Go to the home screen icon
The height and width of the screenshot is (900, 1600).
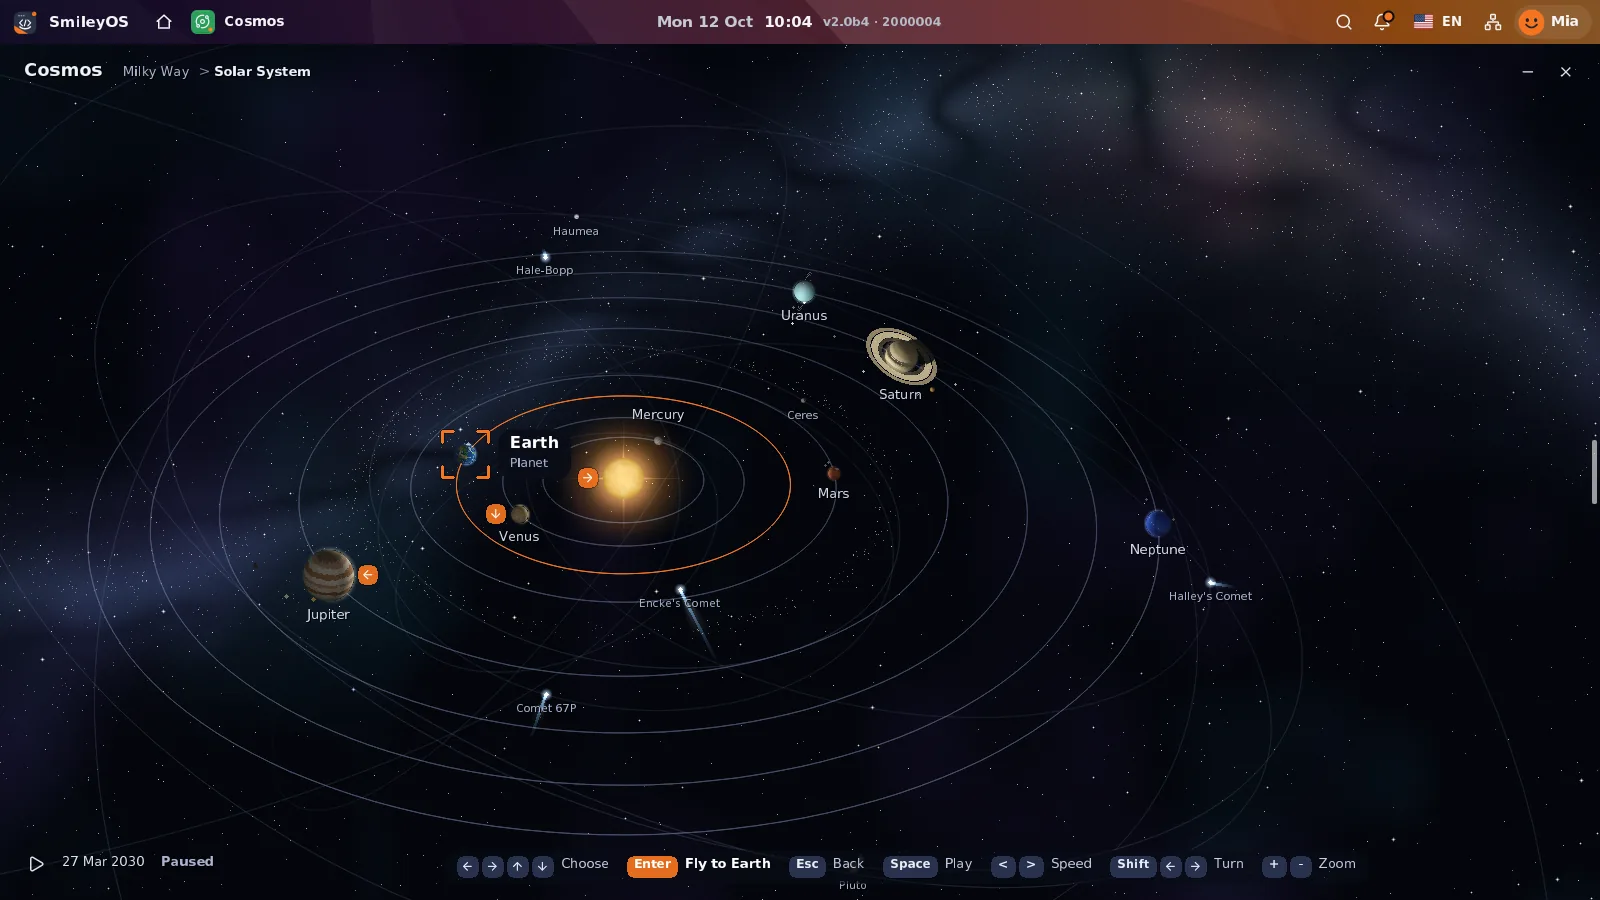(x=164, y=21)
